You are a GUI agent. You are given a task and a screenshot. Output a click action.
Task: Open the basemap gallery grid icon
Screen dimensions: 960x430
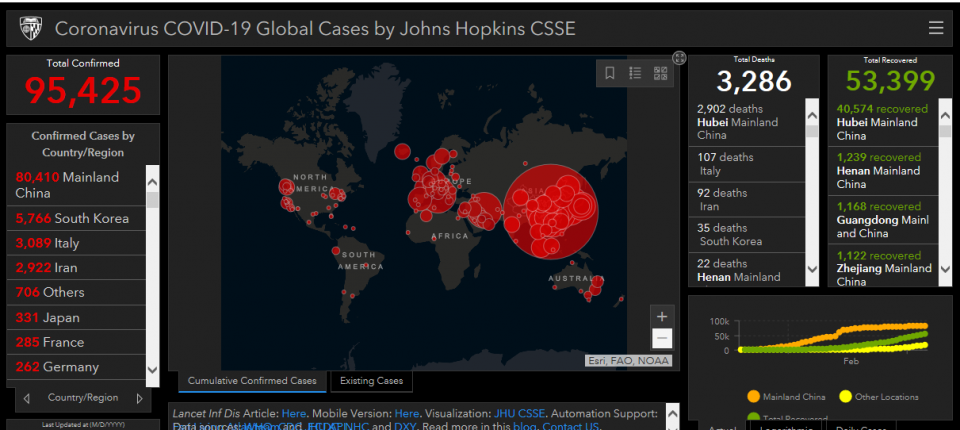(x=660, y=73)
